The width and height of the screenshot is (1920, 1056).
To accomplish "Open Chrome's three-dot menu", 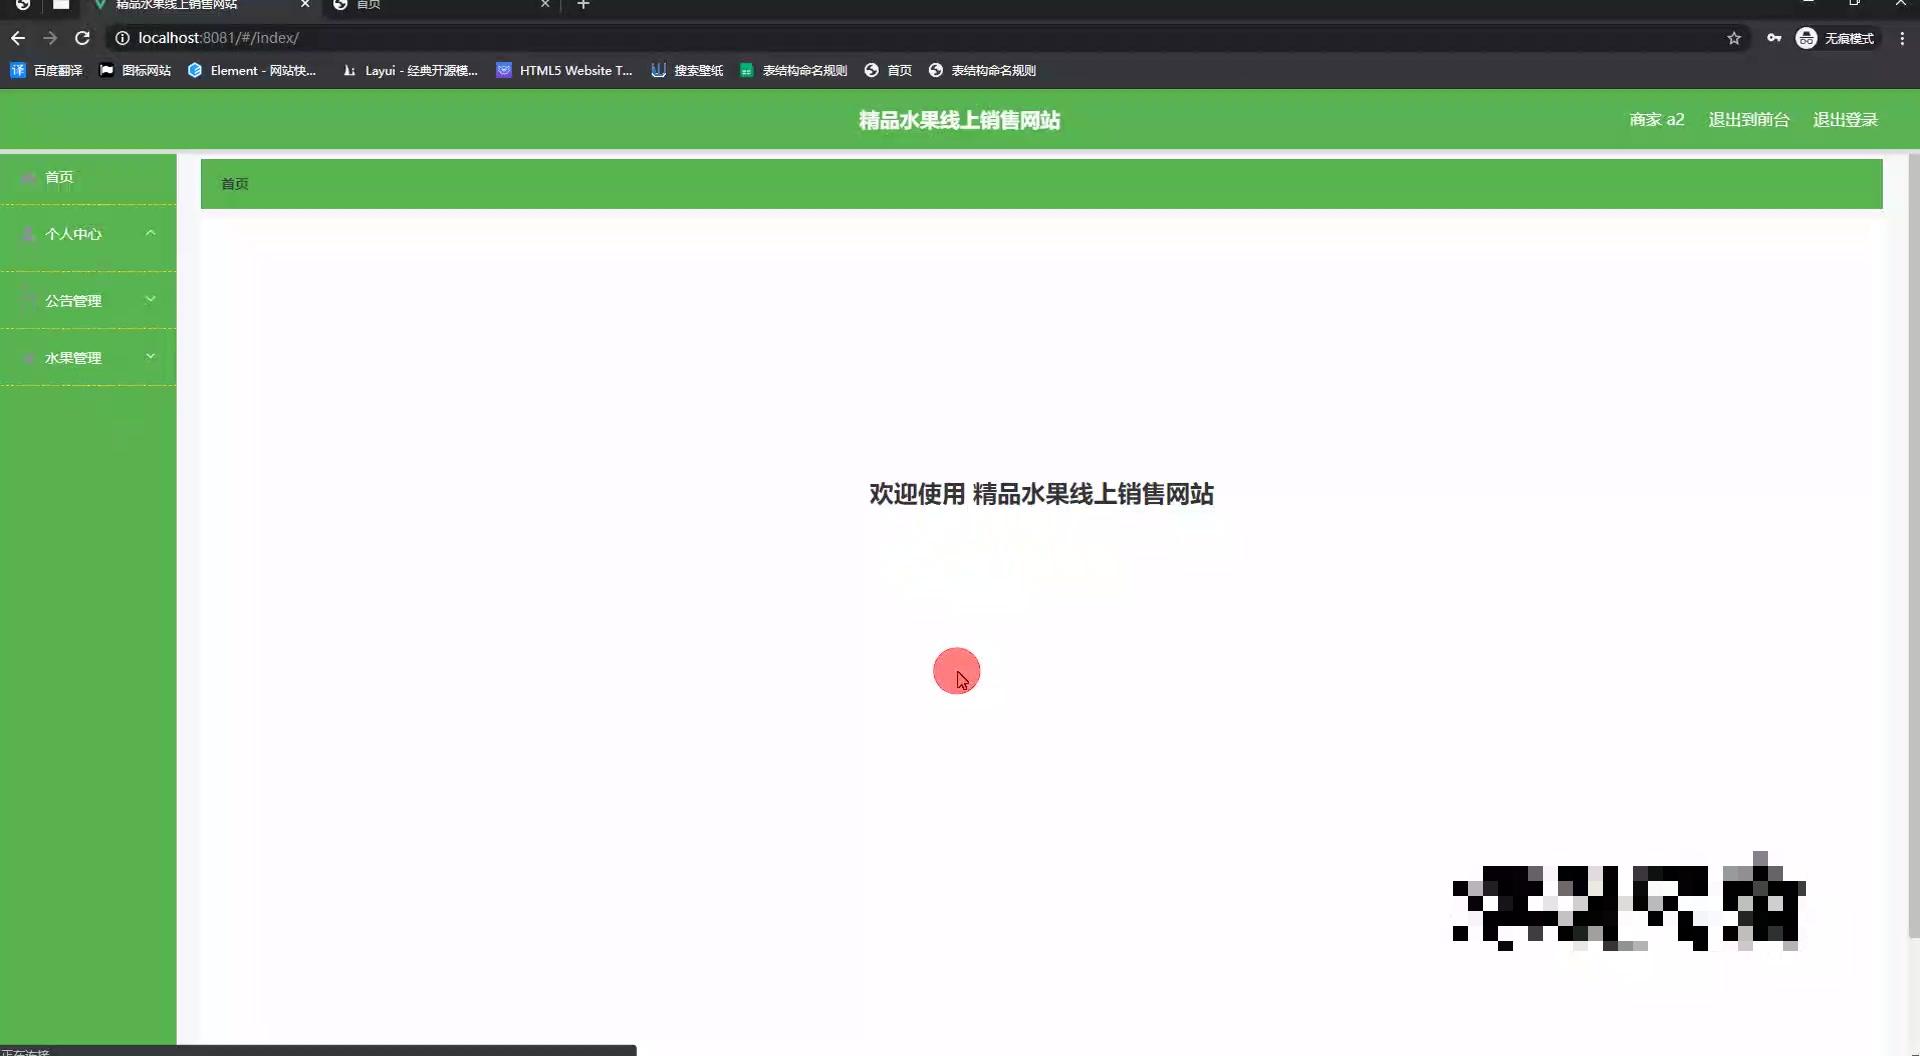I will click(1904, 38).
